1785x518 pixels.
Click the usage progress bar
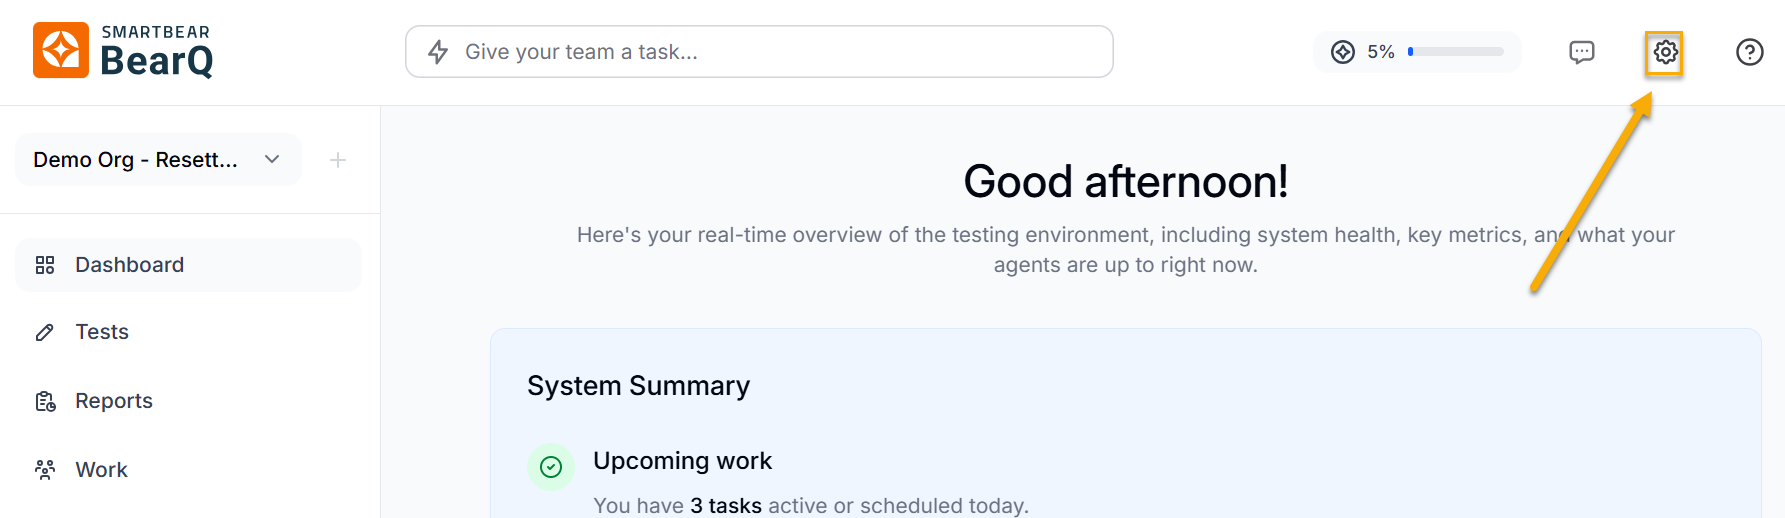coord(1456,52)
